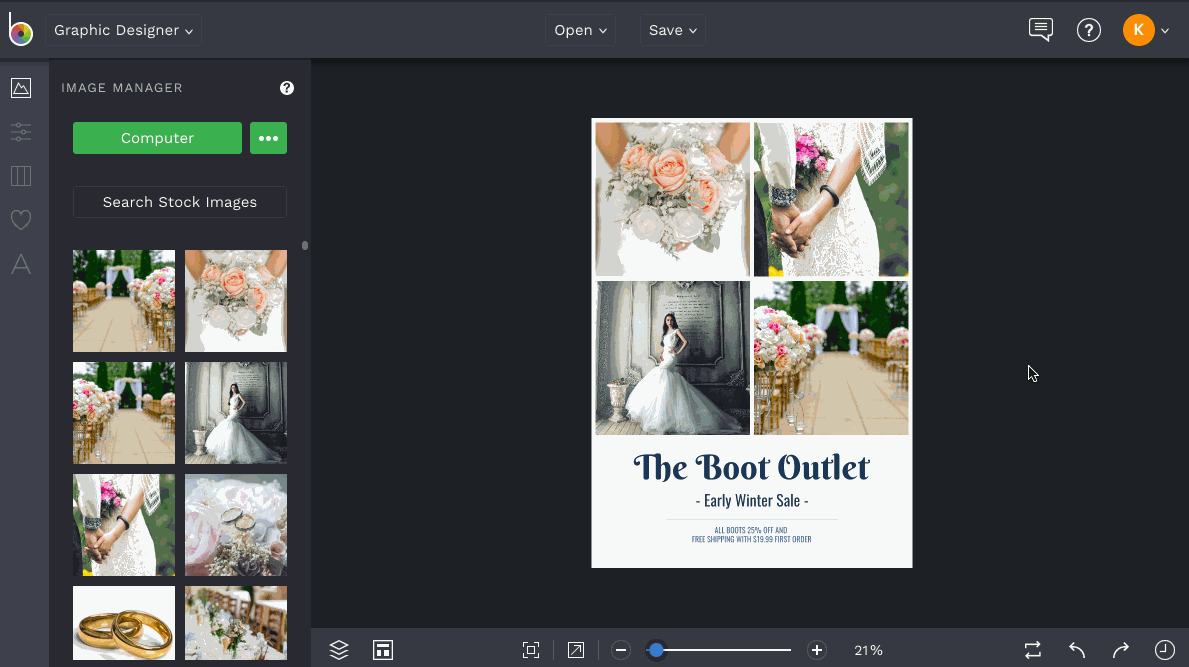Click the image panel scrollbar handle
The width and height of the screenshot is (1189, 667).
pos(305,246)
